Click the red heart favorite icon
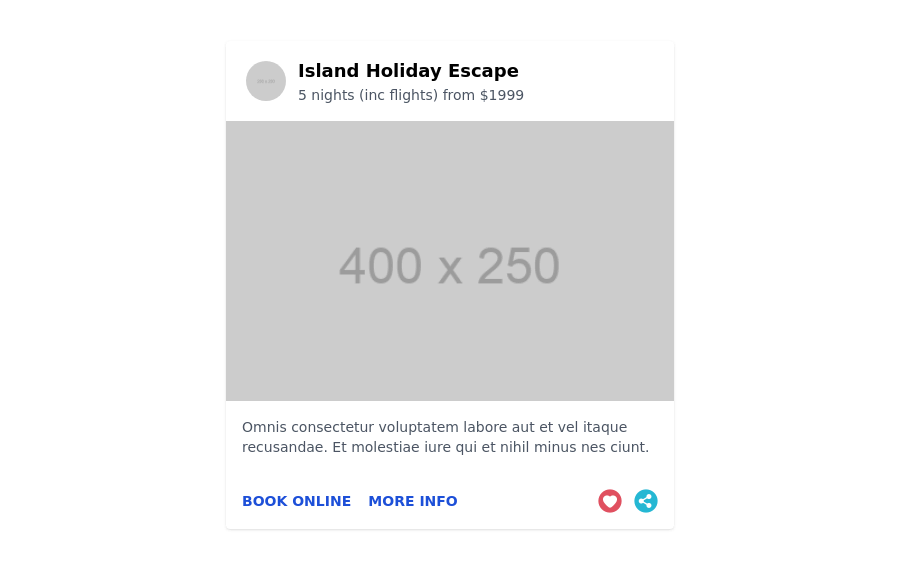This screenshot has height=586, width=915. pos(610,501)
